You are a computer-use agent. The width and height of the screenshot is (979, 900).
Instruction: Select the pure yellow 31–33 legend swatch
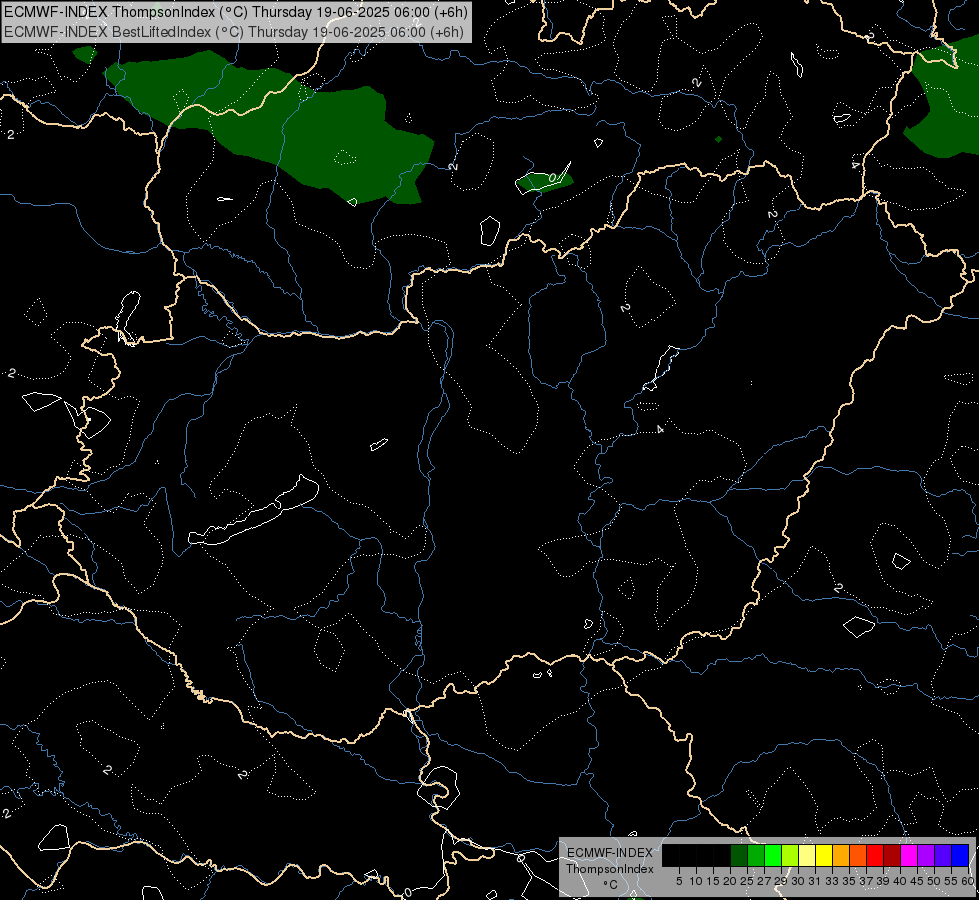824,855
